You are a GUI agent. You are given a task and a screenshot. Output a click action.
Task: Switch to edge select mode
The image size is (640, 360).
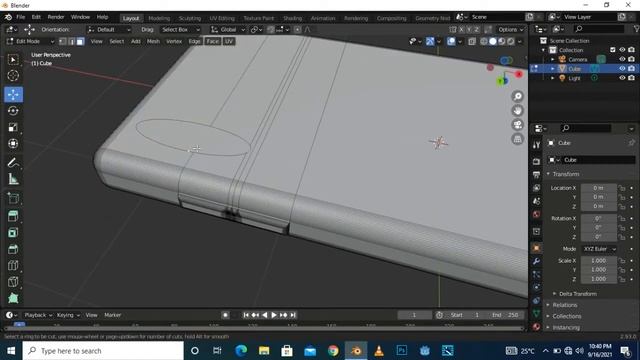pyautogui.click(x=71, y=41)
